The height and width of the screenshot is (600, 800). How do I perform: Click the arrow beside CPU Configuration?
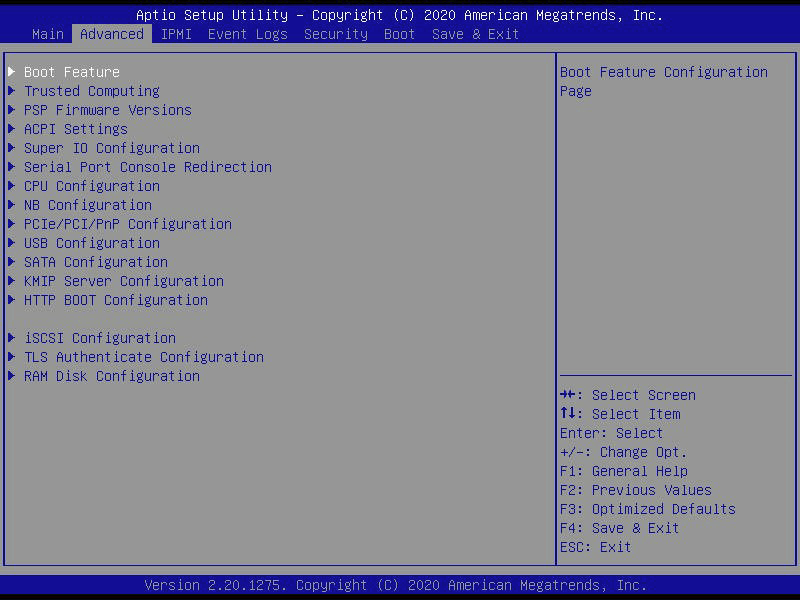[x=12, y=185]
